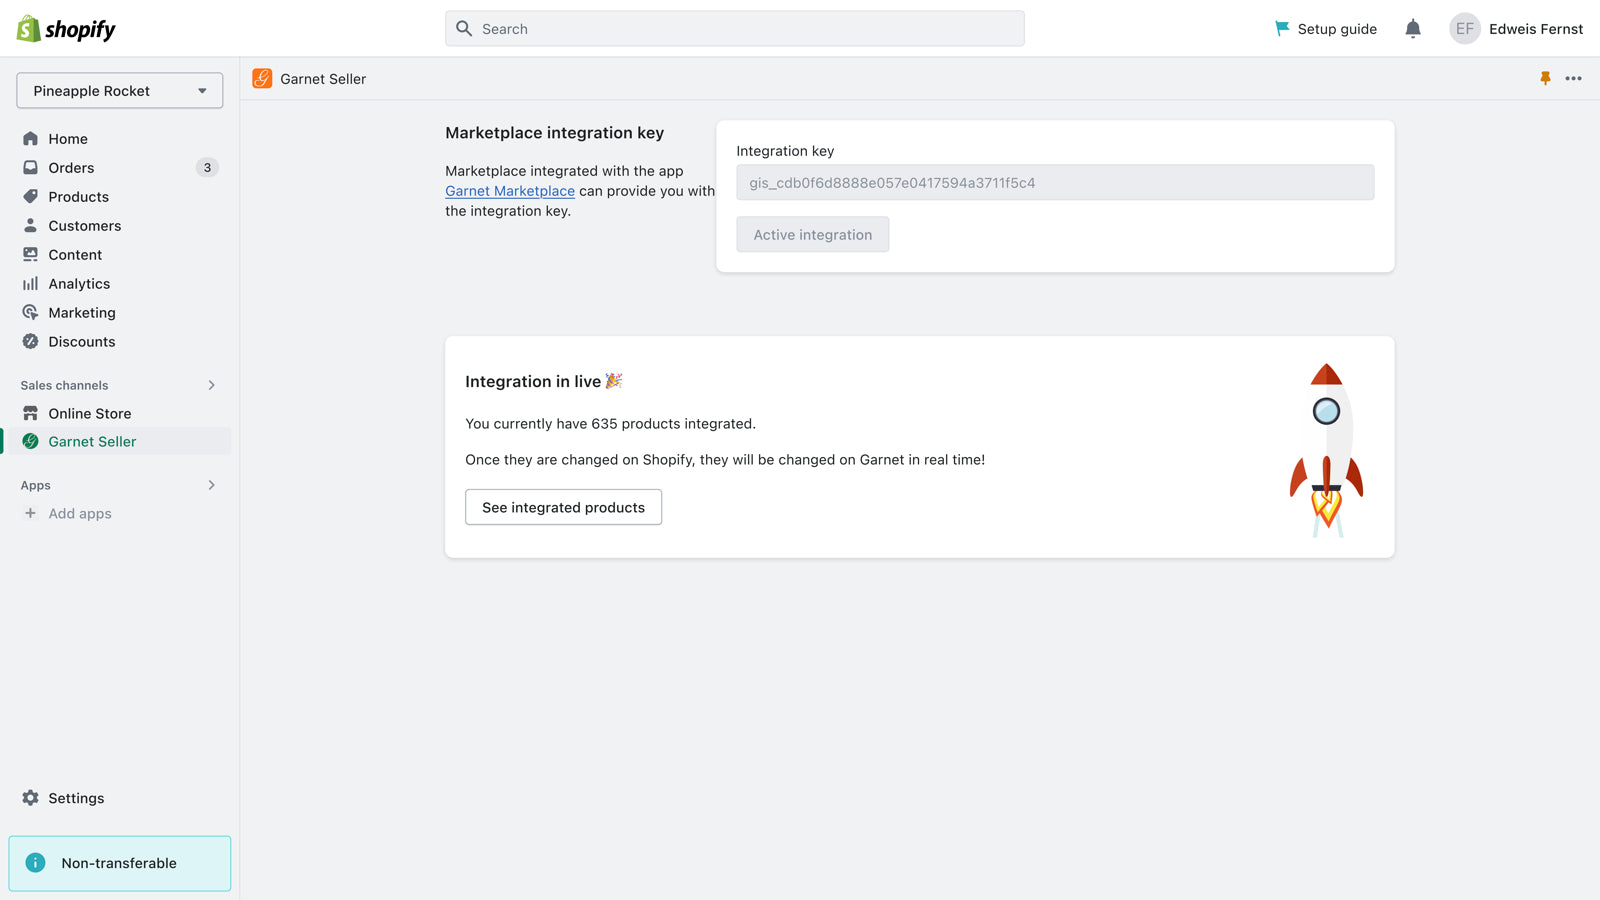
Task: Click the Setup guide flag
Action: [x=1281, y=28]
